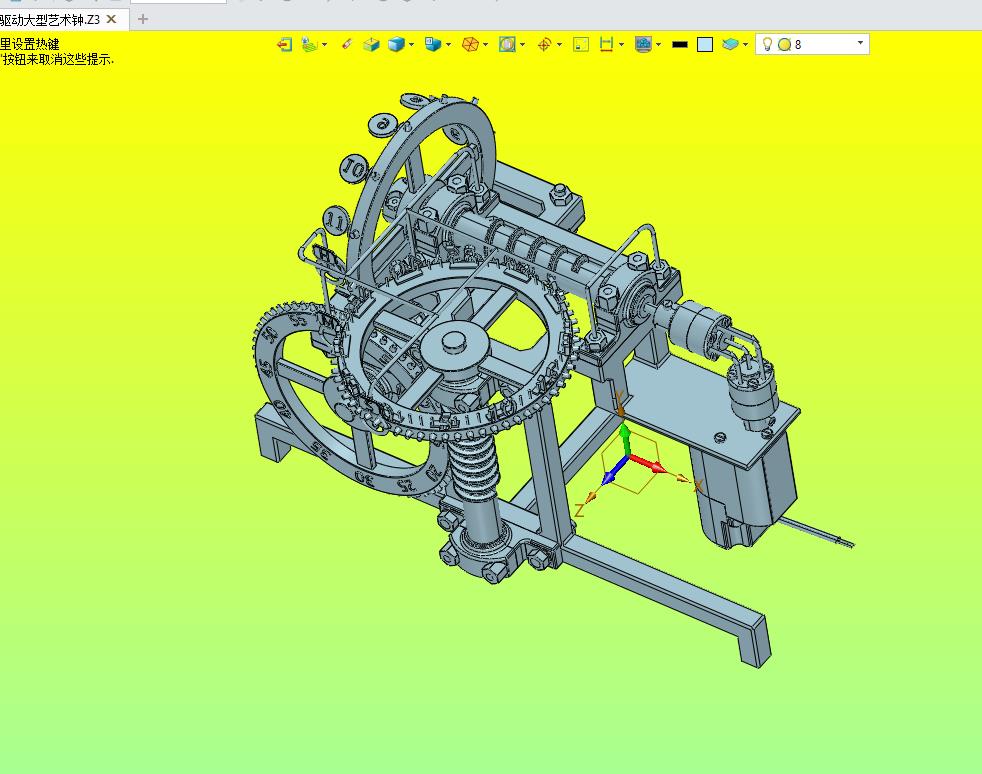Click the shaded blue cube display icon

coord(396,44)
